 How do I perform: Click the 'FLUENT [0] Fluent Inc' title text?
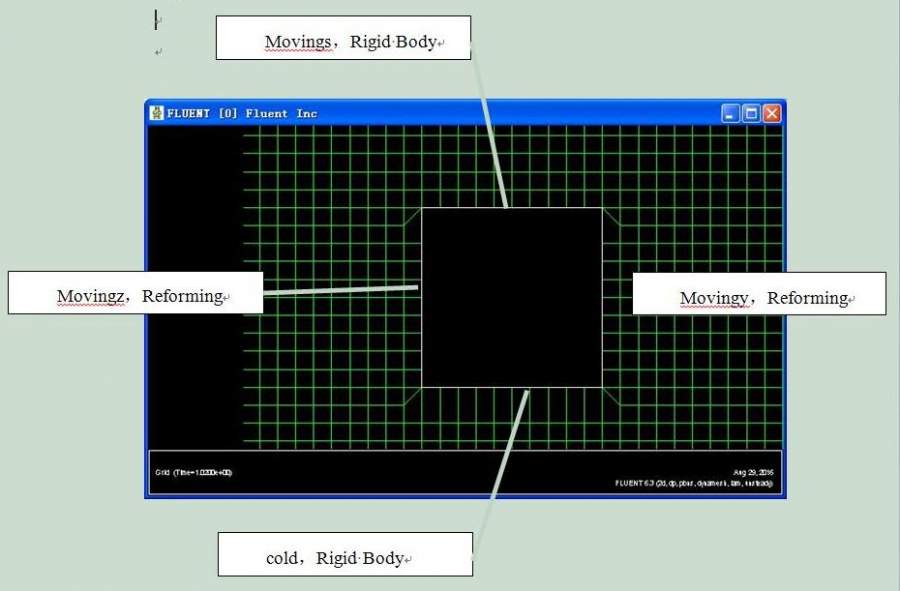point(242,114)
